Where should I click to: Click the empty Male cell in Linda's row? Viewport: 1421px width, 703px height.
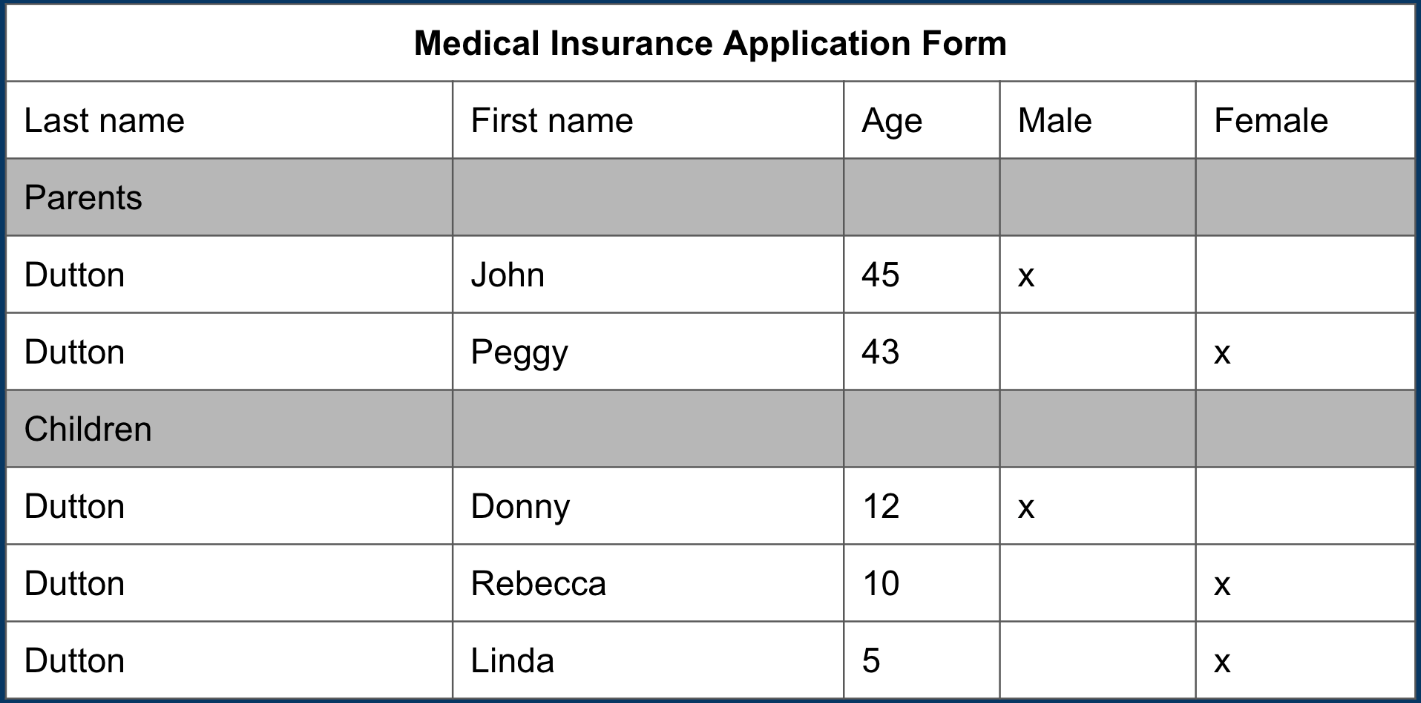point(1097,660)
